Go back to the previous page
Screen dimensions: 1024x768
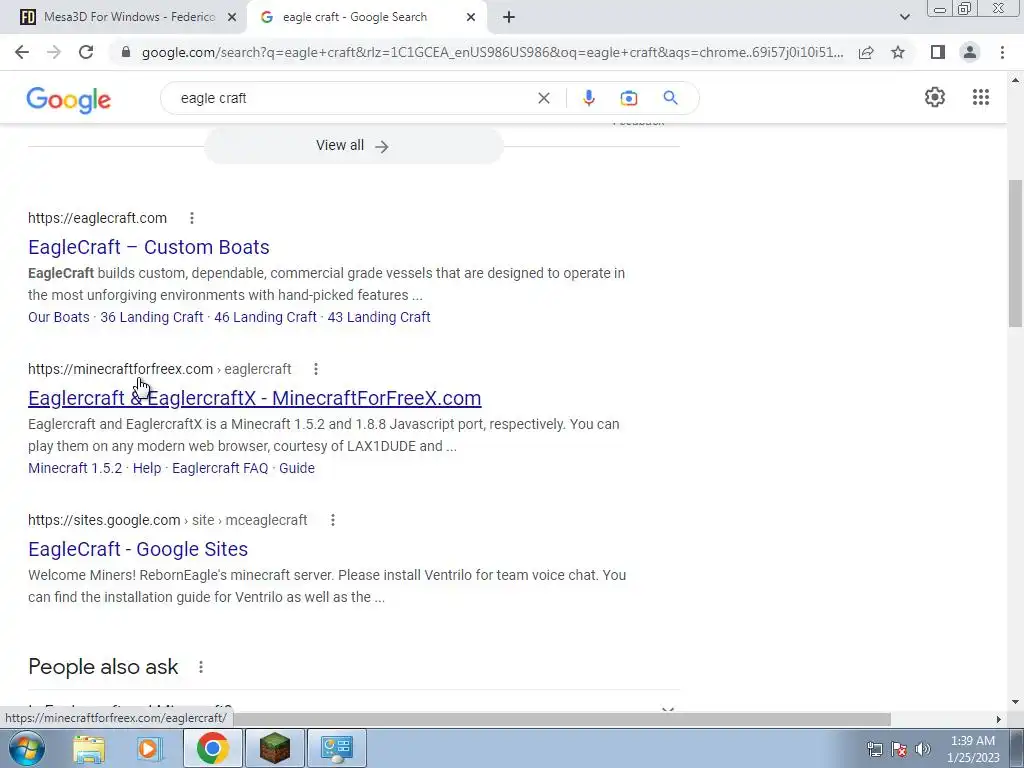point(22,52)
